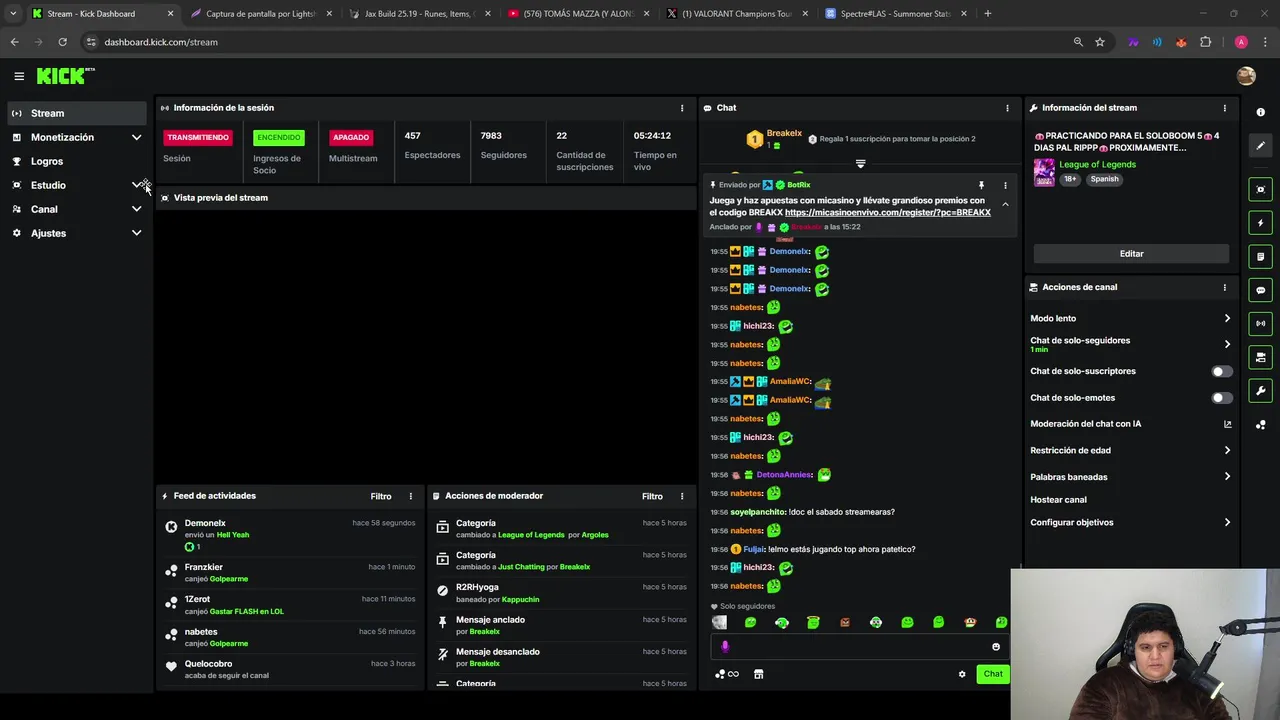Toggle the chat bubble widget in right rail
Viewport: 1280px width, 720px height.
tap(1260, 290)
